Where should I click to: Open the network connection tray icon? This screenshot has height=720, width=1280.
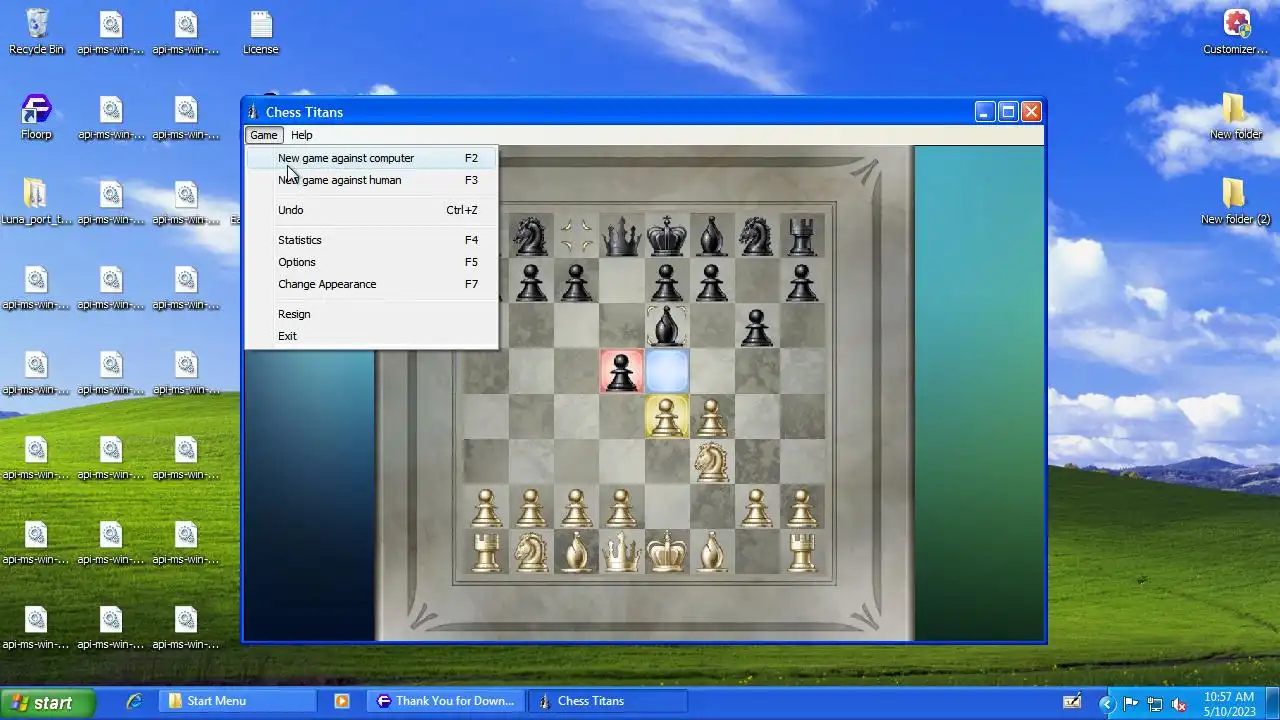[1155, 704]
